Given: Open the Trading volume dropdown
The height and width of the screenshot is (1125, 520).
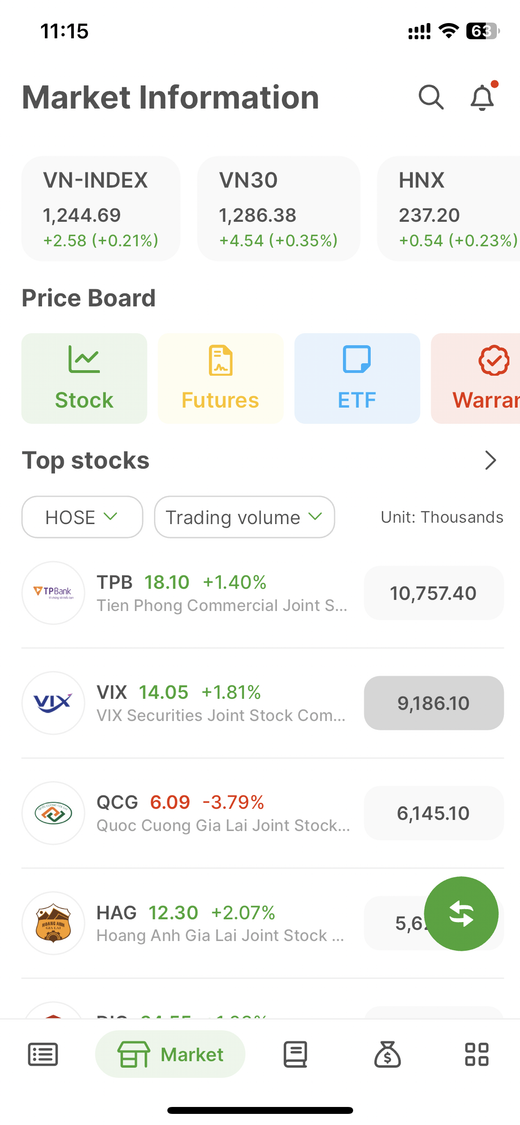Looking at the screenshot, I should [x=245, y=517].
